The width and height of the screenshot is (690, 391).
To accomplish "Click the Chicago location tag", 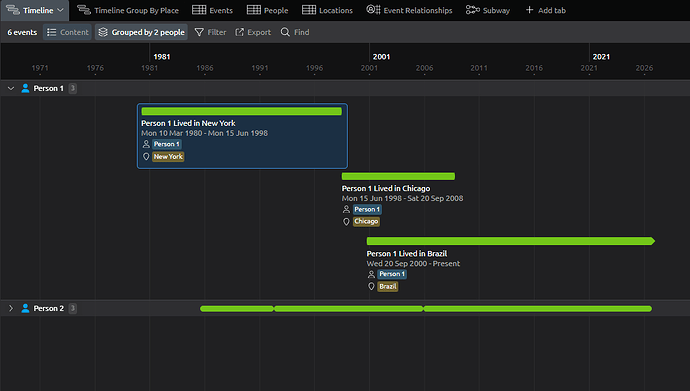I will (x=366, y=221).
